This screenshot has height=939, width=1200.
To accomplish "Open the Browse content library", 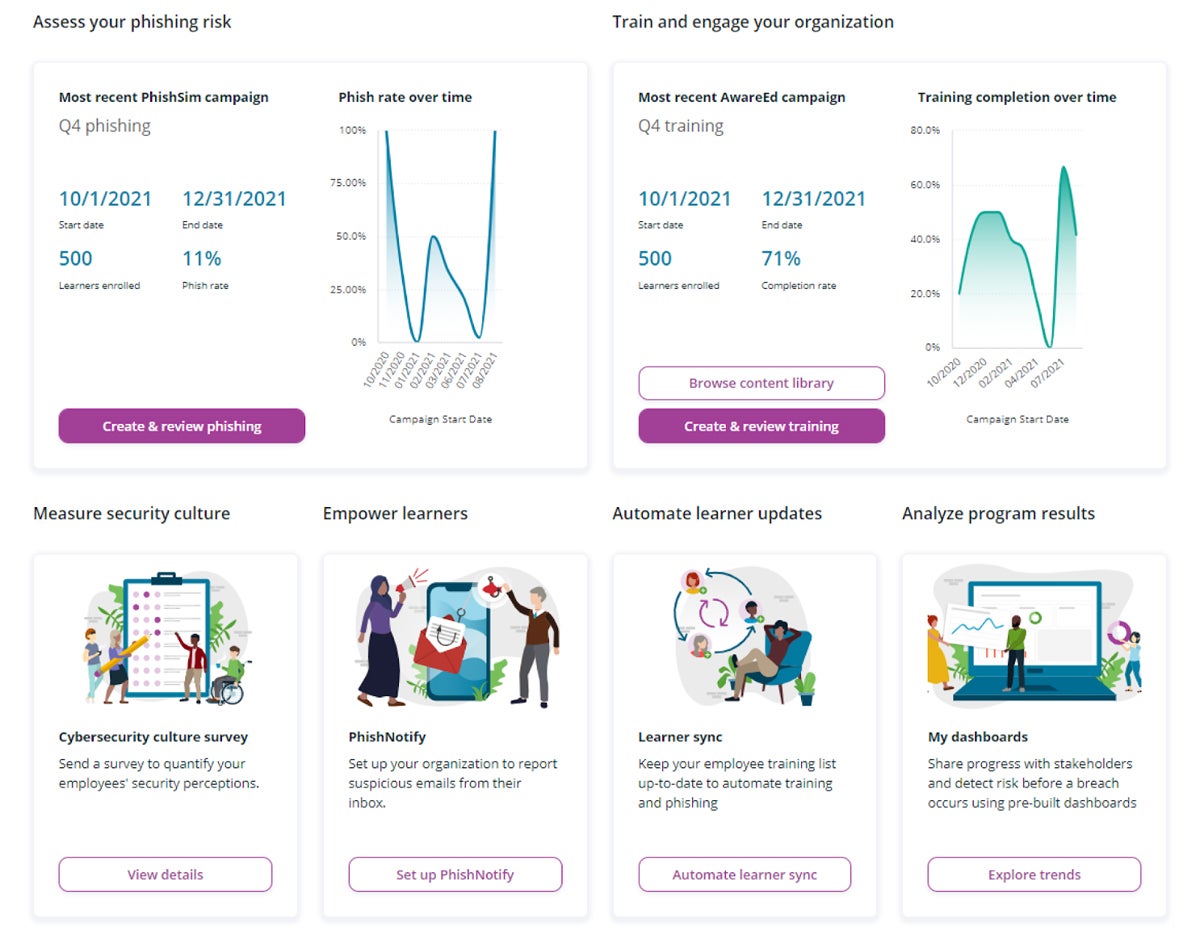I will (x=761, y=383).
